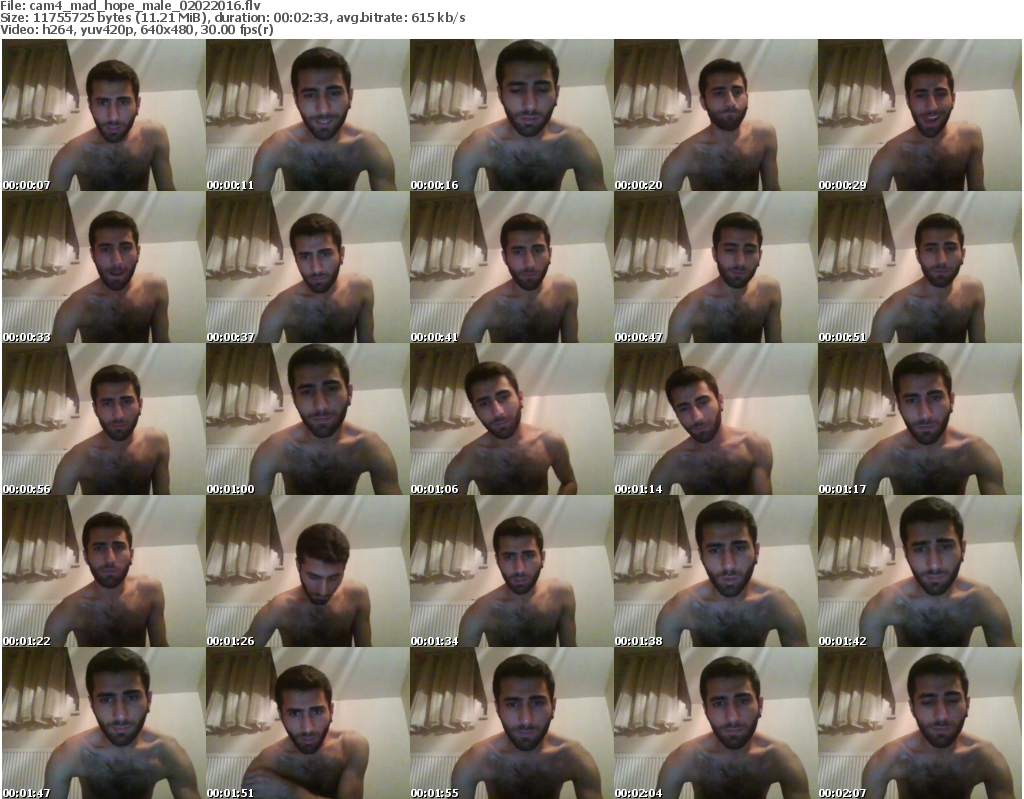
Task: Click the thumbnail at 00:00:56
Action: (104, 419)
